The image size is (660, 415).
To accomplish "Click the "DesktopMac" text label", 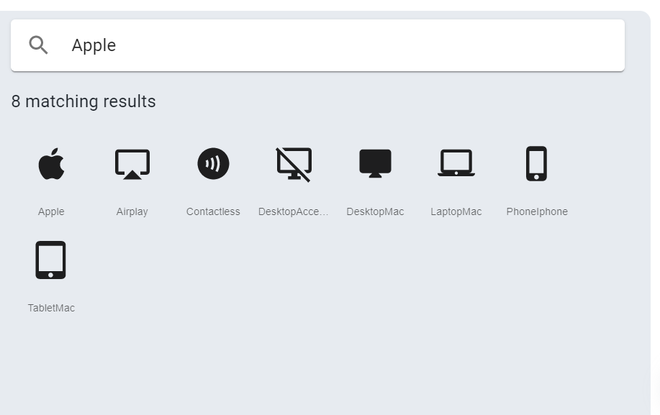I will point(375,211).
